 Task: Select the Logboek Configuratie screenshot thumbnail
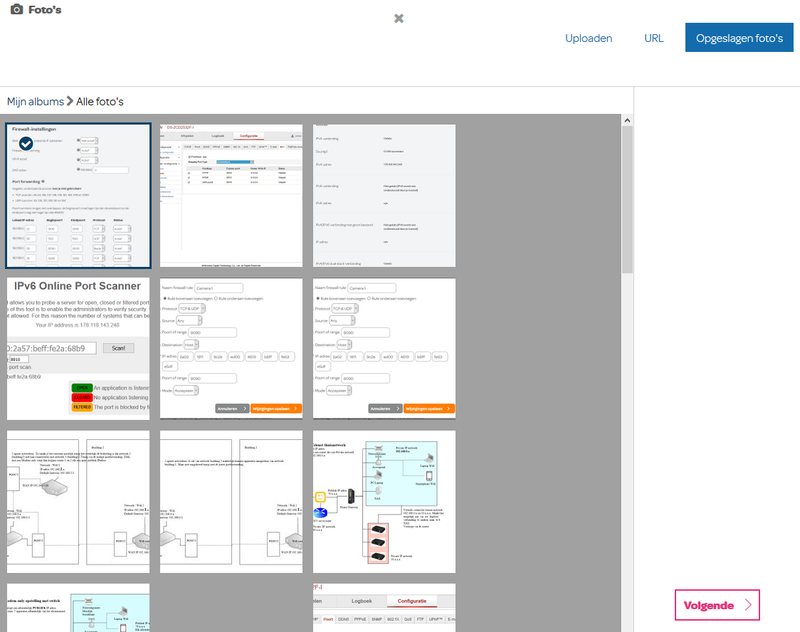384,608
